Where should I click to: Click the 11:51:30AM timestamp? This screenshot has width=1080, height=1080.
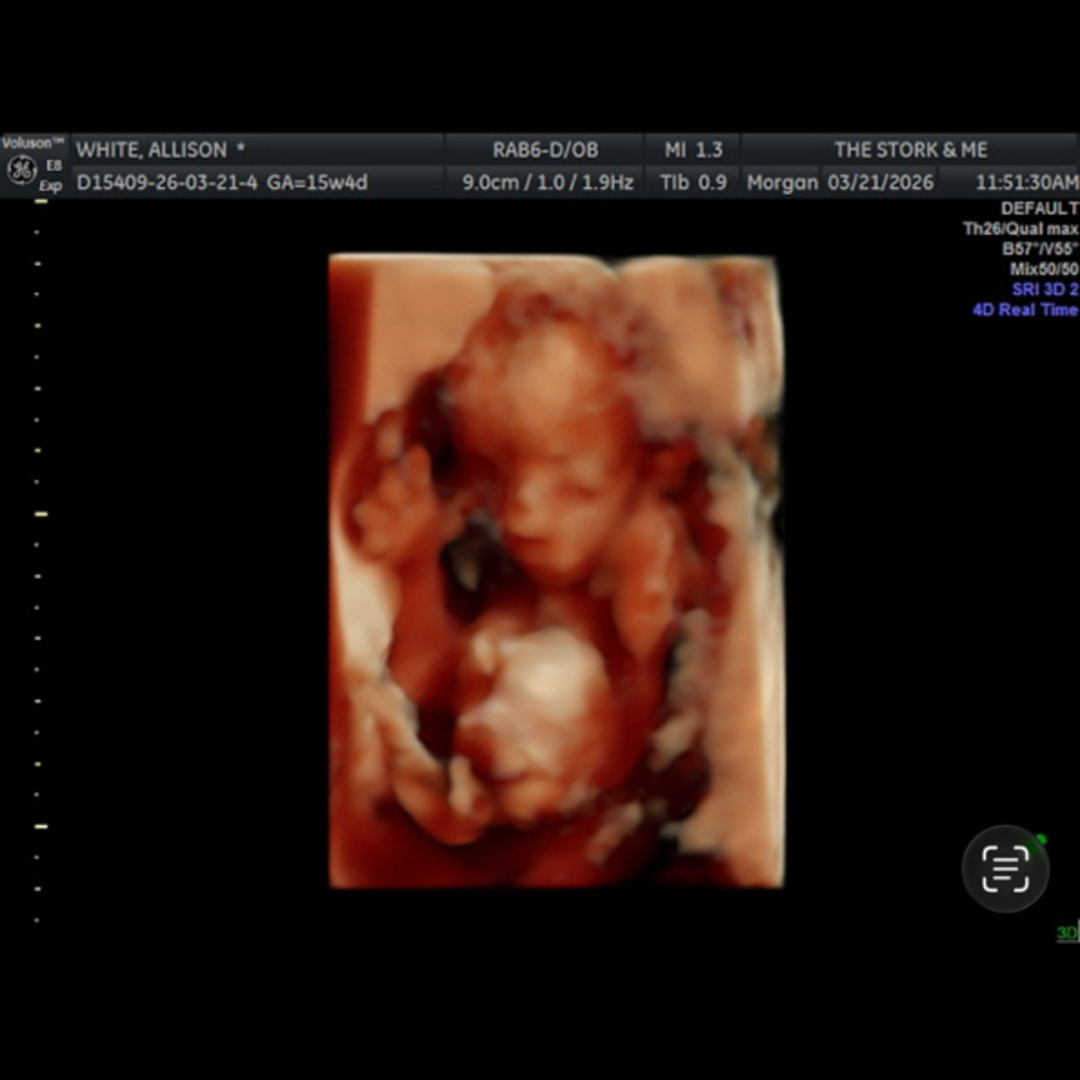(1026, 182)
